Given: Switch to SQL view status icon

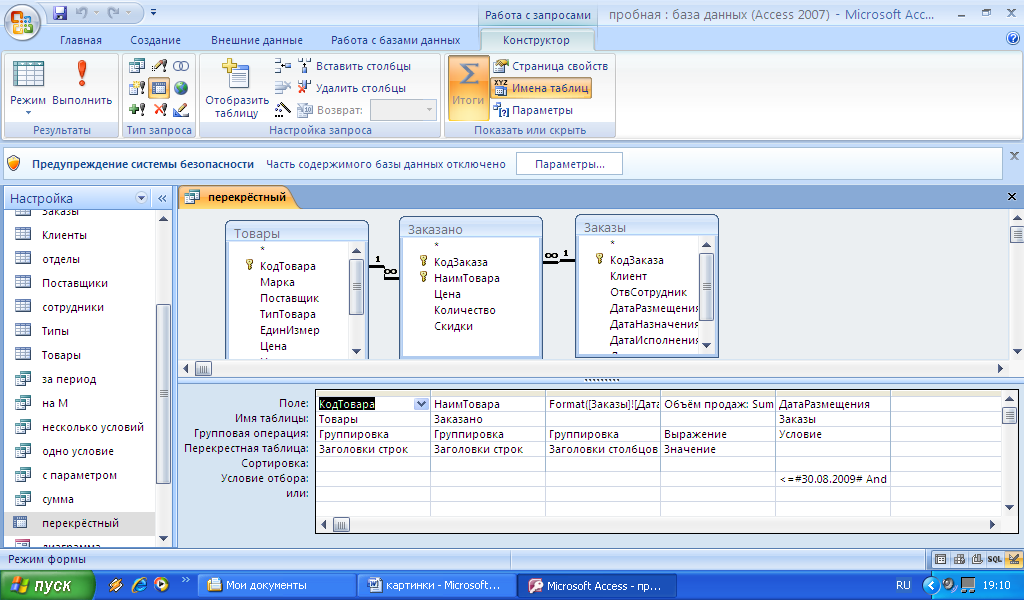Looking at the screenshot, I should [x=995, y=559].
